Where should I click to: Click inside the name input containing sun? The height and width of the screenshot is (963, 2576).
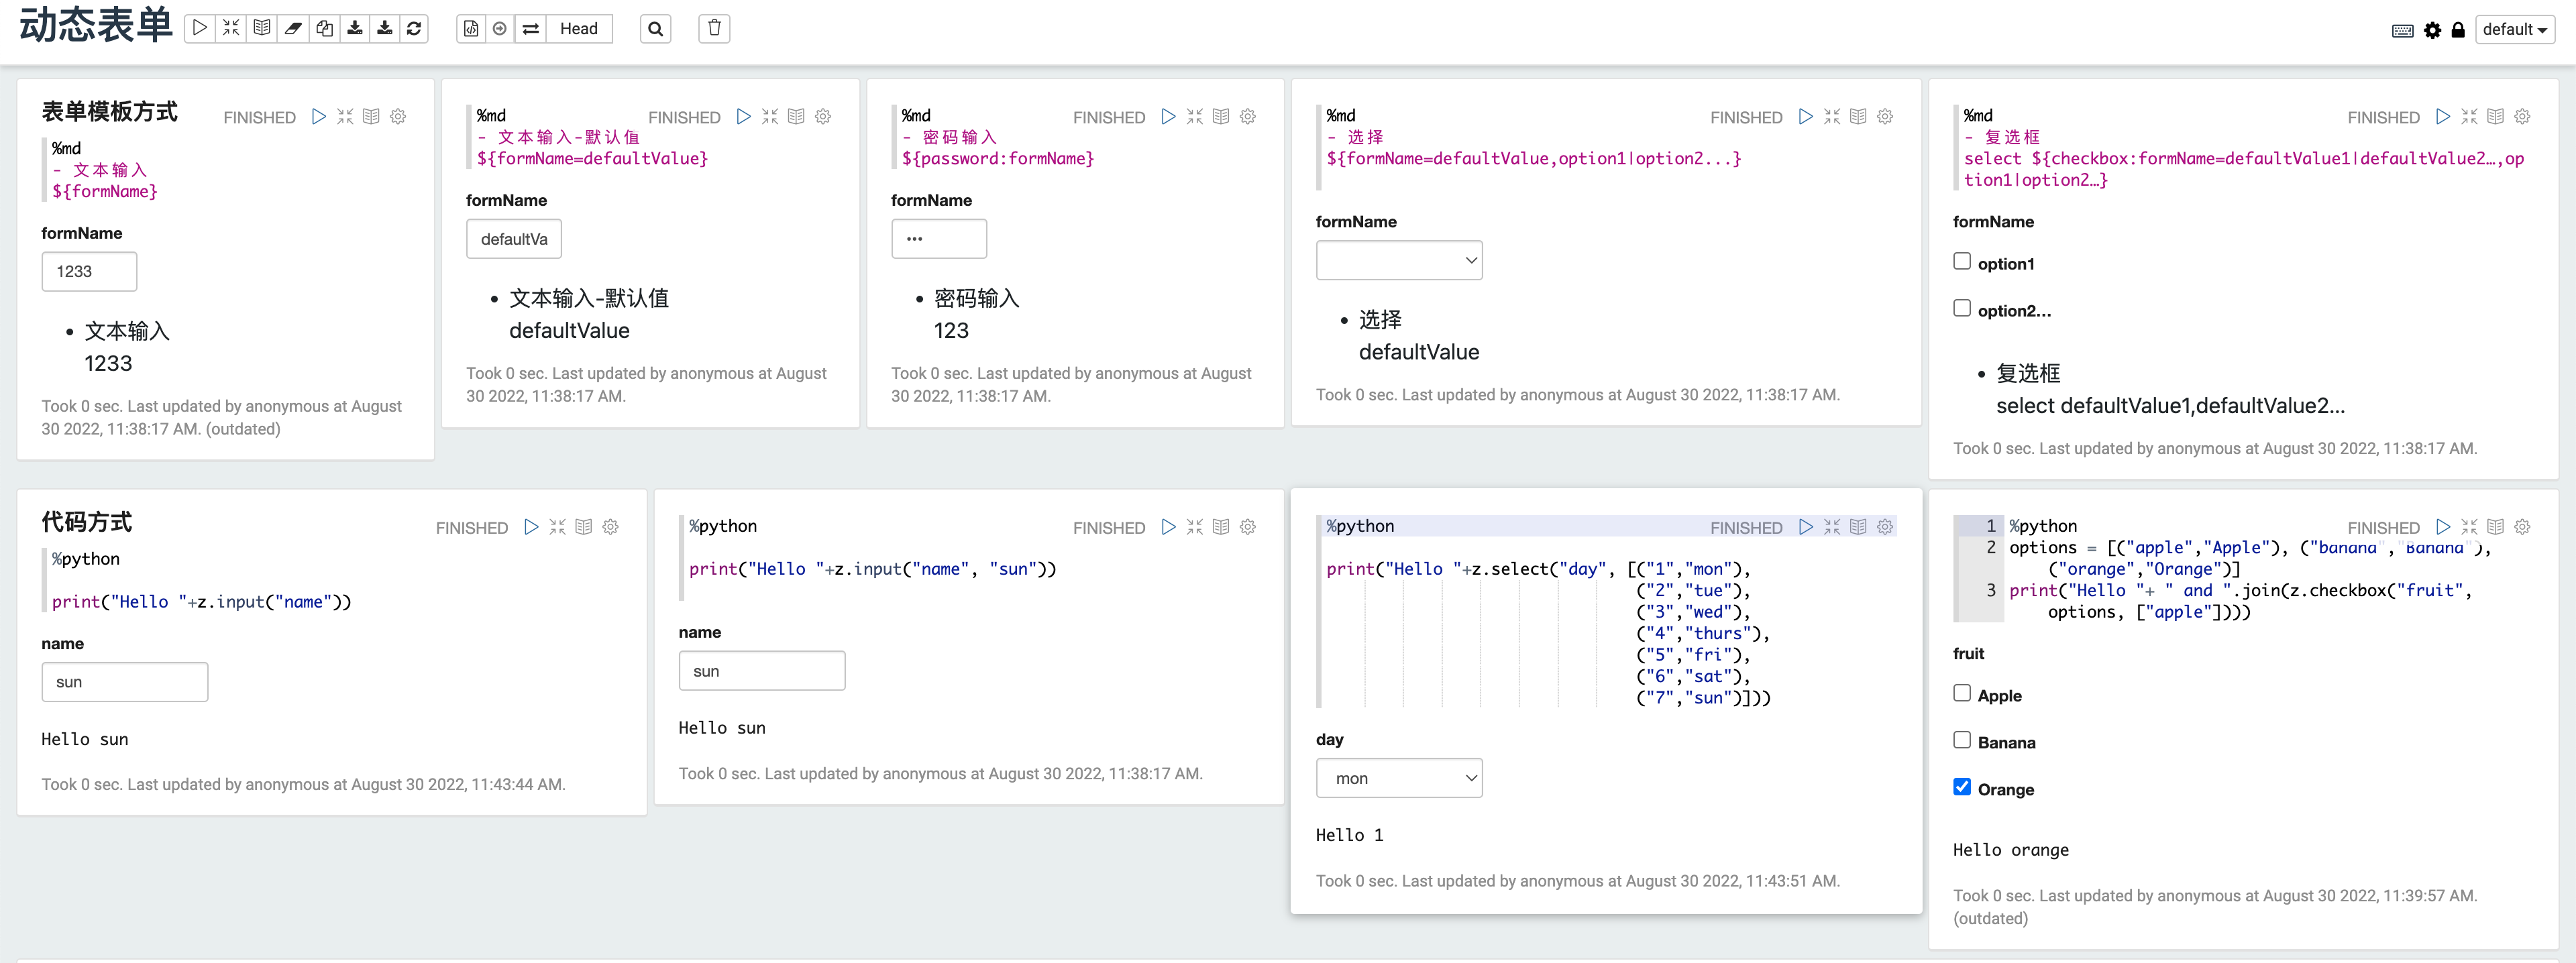pyautogui.click(x=762, y=670)
